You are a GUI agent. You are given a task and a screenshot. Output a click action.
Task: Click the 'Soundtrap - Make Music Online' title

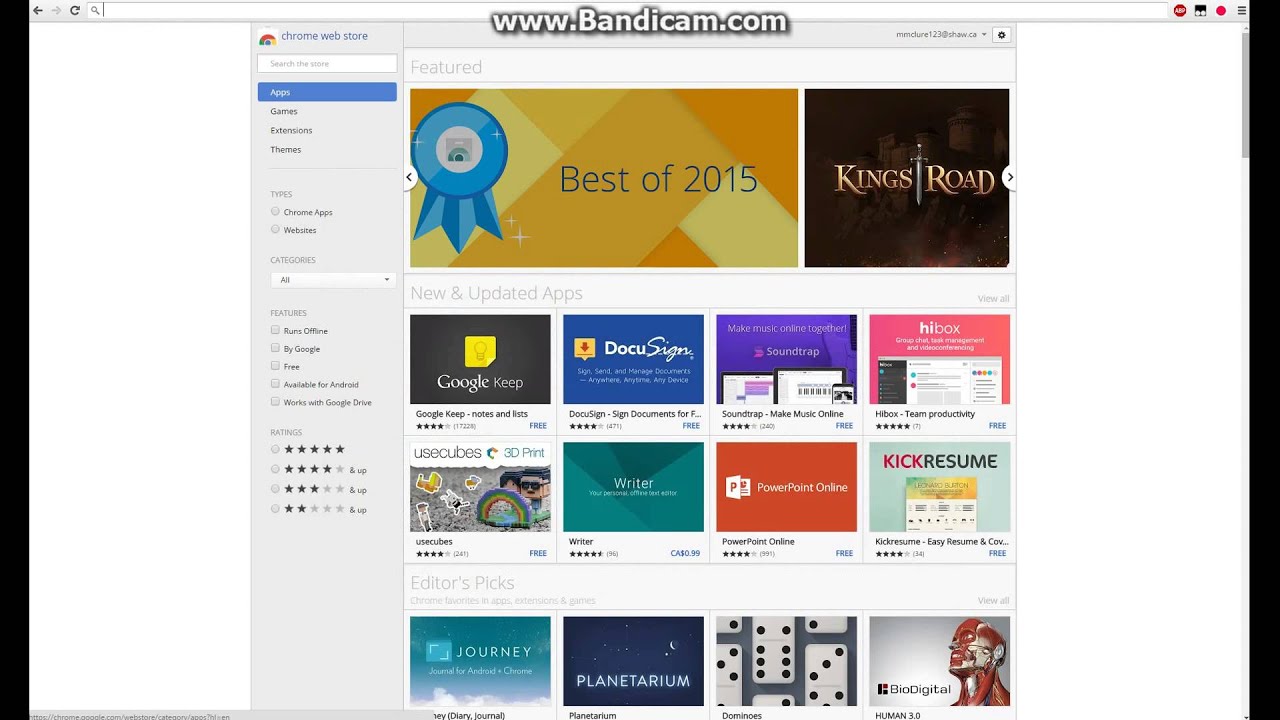click(783, 414)
